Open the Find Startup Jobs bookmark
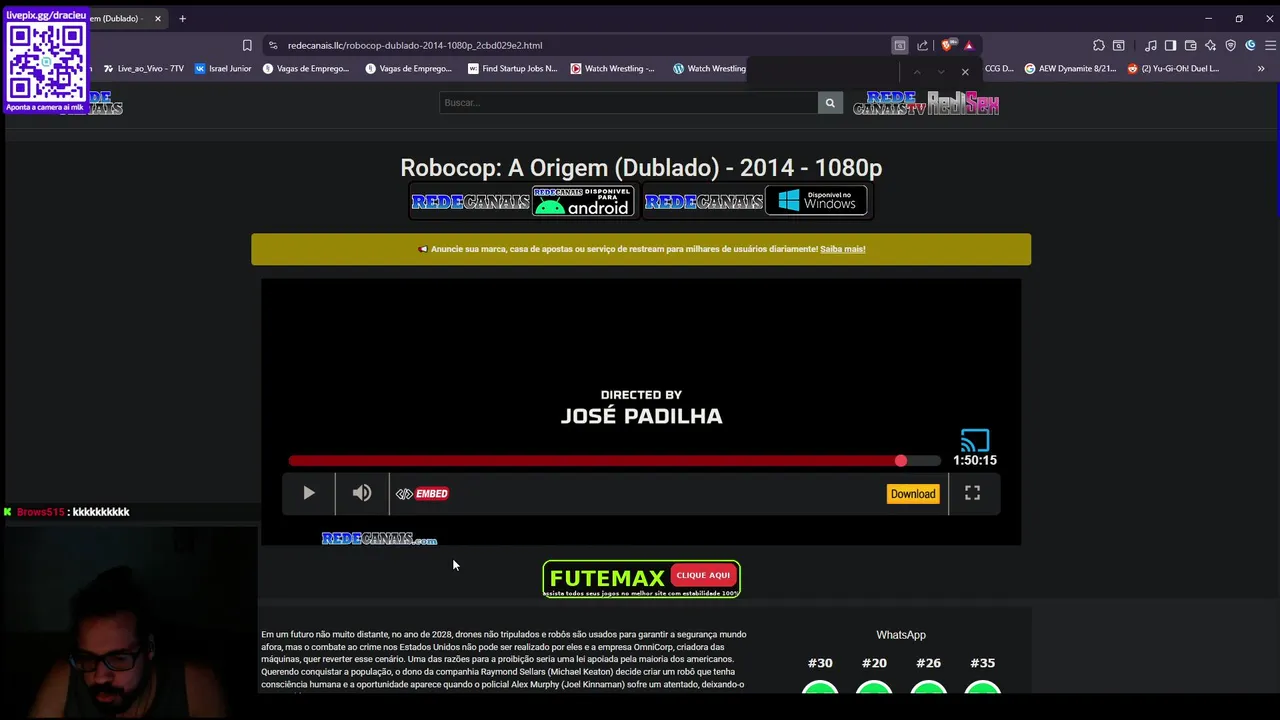Screen dimensions: 1280x720 [x=513, y=69]
